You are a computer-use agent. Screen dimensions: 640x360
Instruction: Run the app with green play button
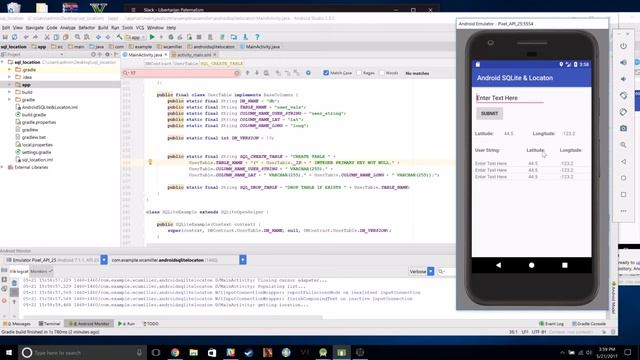[152, 37]
